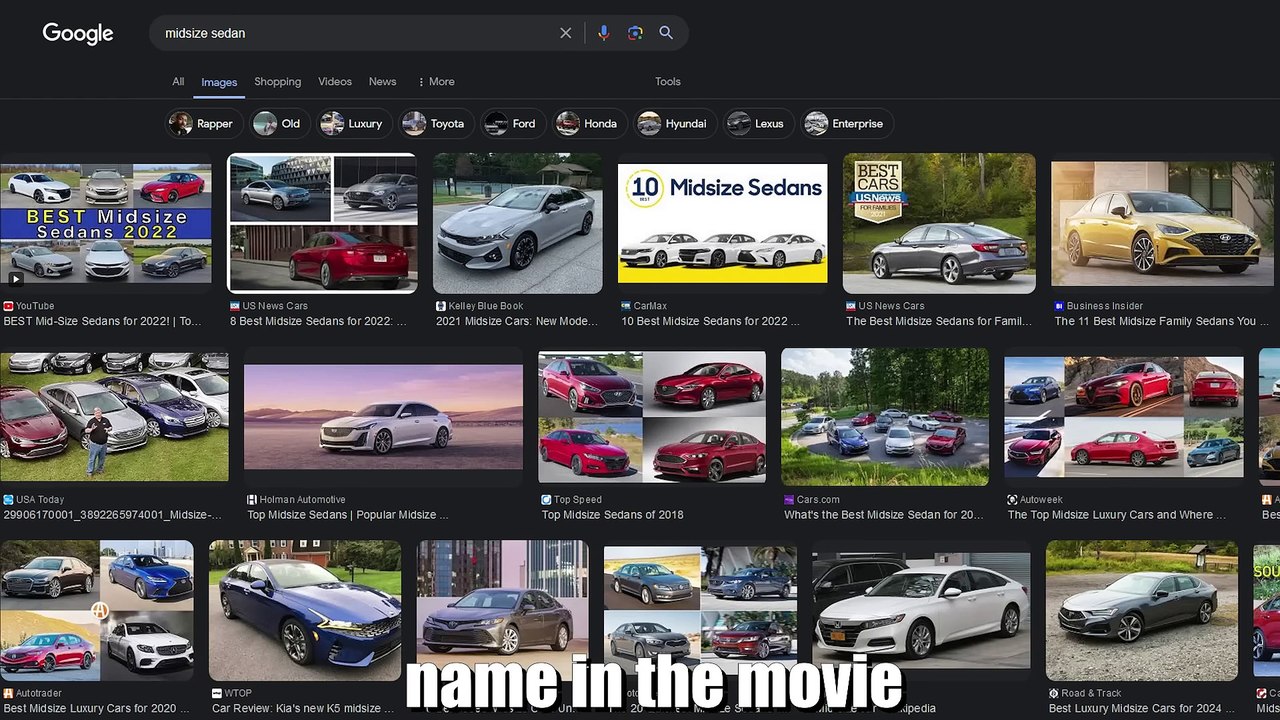Open US News Best Cars gray sedan thumbnail
The image size is (1280, 720).
pos(939,223)
